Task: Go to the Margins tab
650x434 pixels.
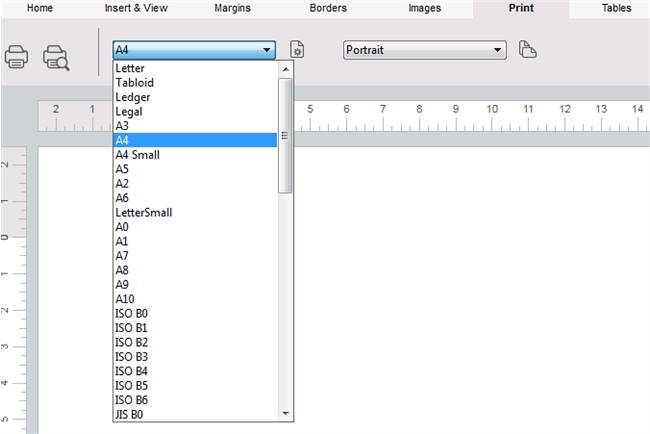Action: click(x=233, y=8)
